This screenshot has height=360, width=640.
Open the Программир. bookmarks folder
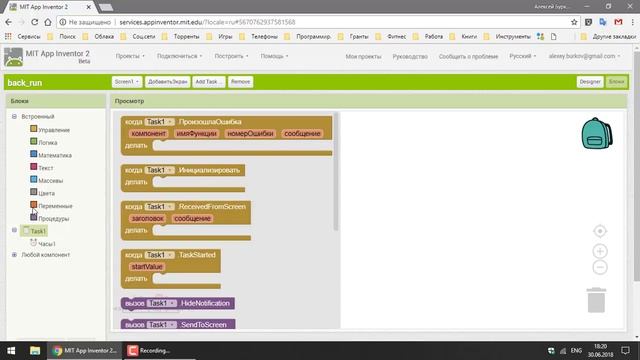coord(309,36)
